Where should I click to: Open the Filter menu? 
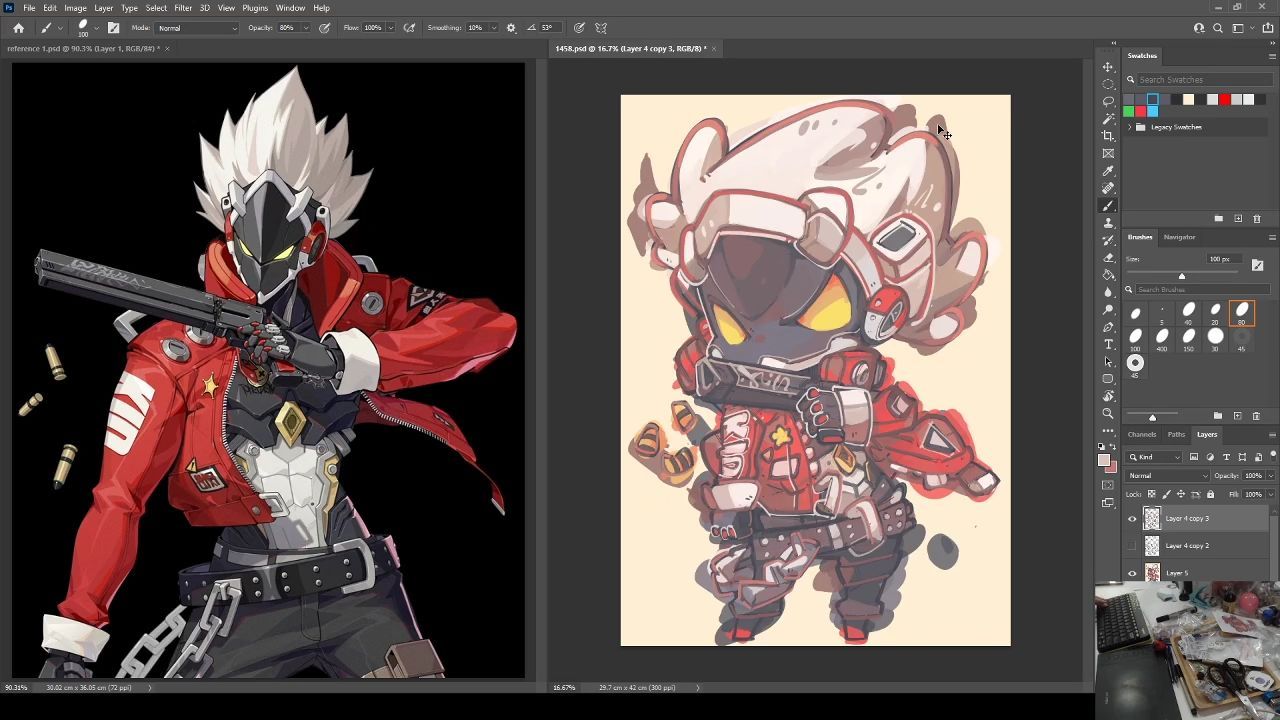point(183,8)
